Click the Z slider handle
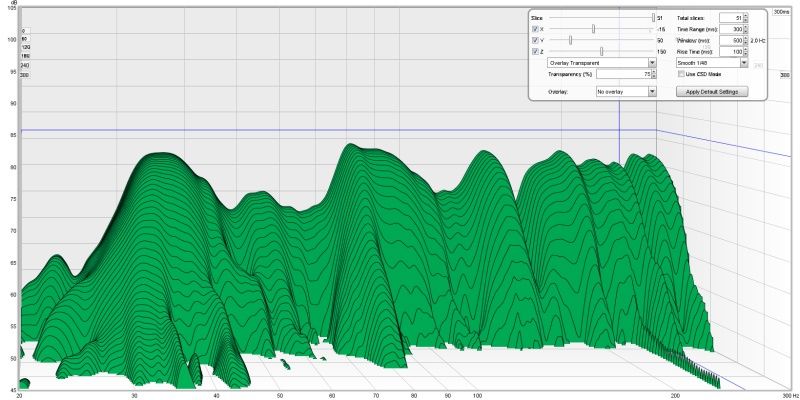 pos(601,51)
